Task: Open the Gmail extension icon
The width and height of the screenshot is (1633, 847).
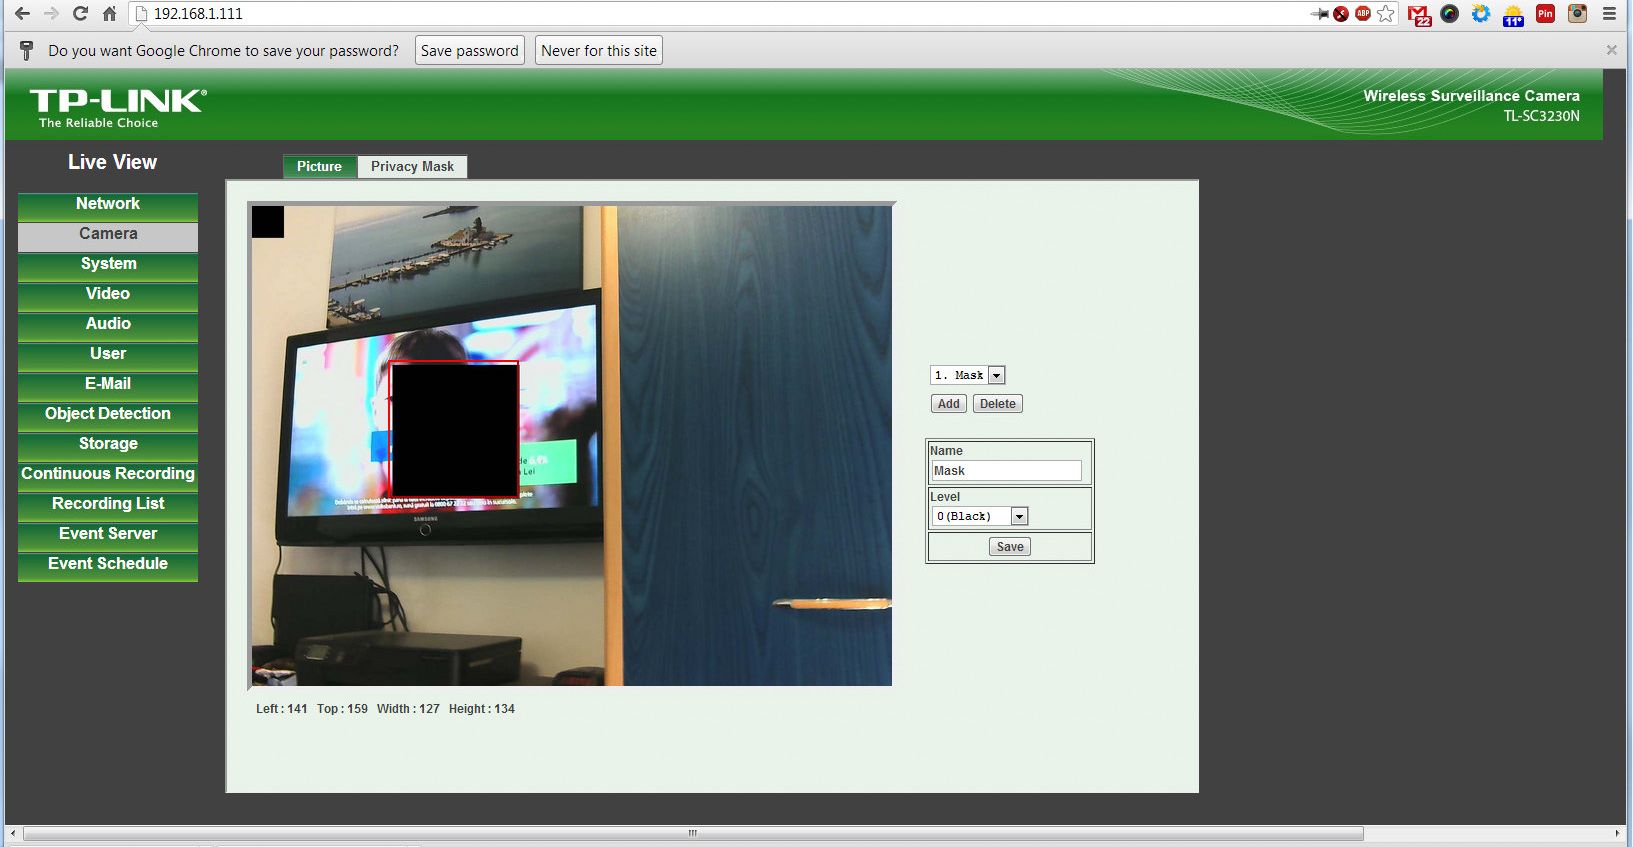Action: [x=1418, y=14]
